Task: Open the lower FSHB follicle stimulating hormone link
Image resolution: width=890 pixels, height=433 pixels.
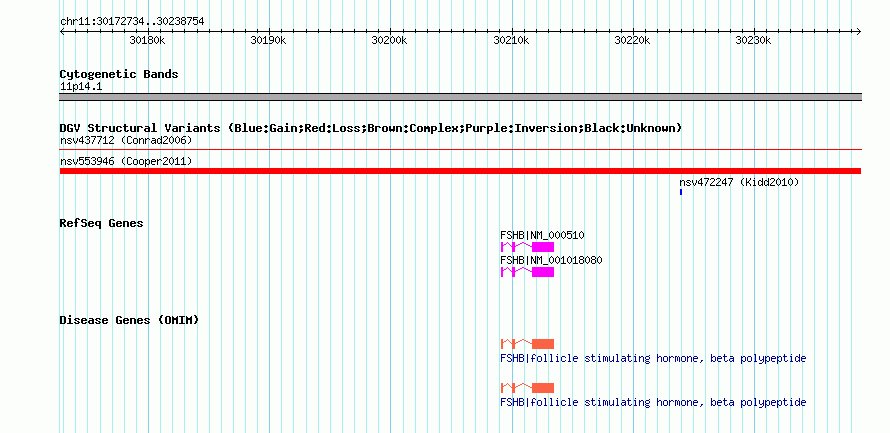Action: (x=653, y=402)
